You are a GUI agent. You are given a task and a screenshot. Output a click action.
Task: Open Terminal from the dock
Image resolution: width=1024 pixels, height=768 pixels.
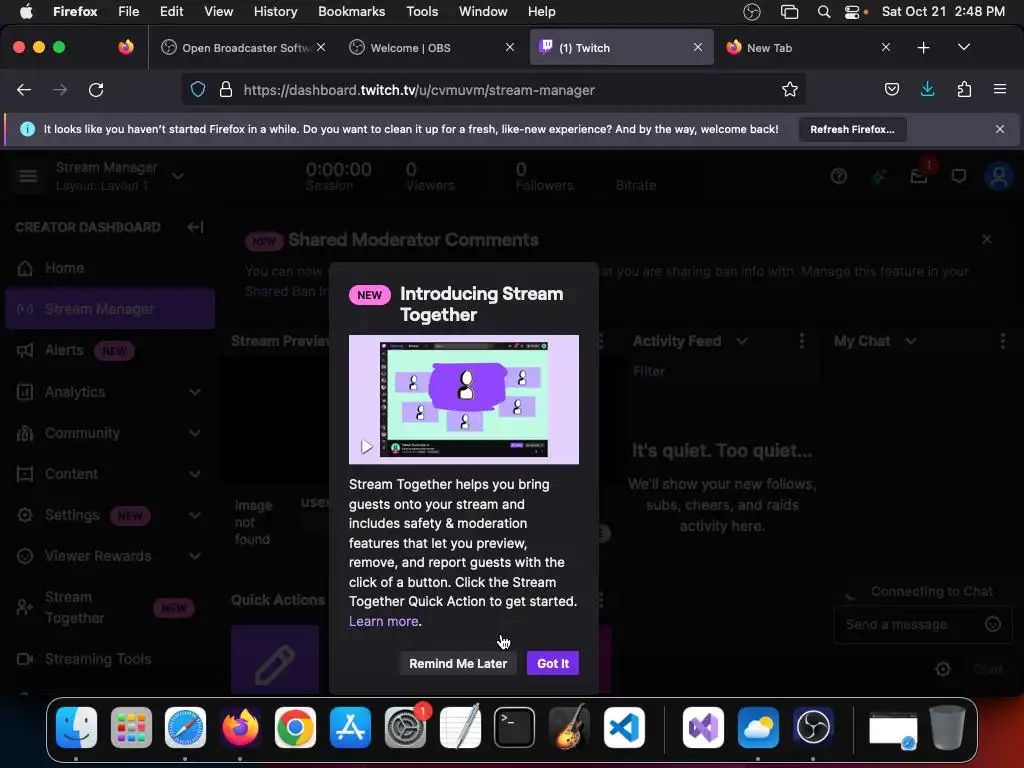(514, 727)
